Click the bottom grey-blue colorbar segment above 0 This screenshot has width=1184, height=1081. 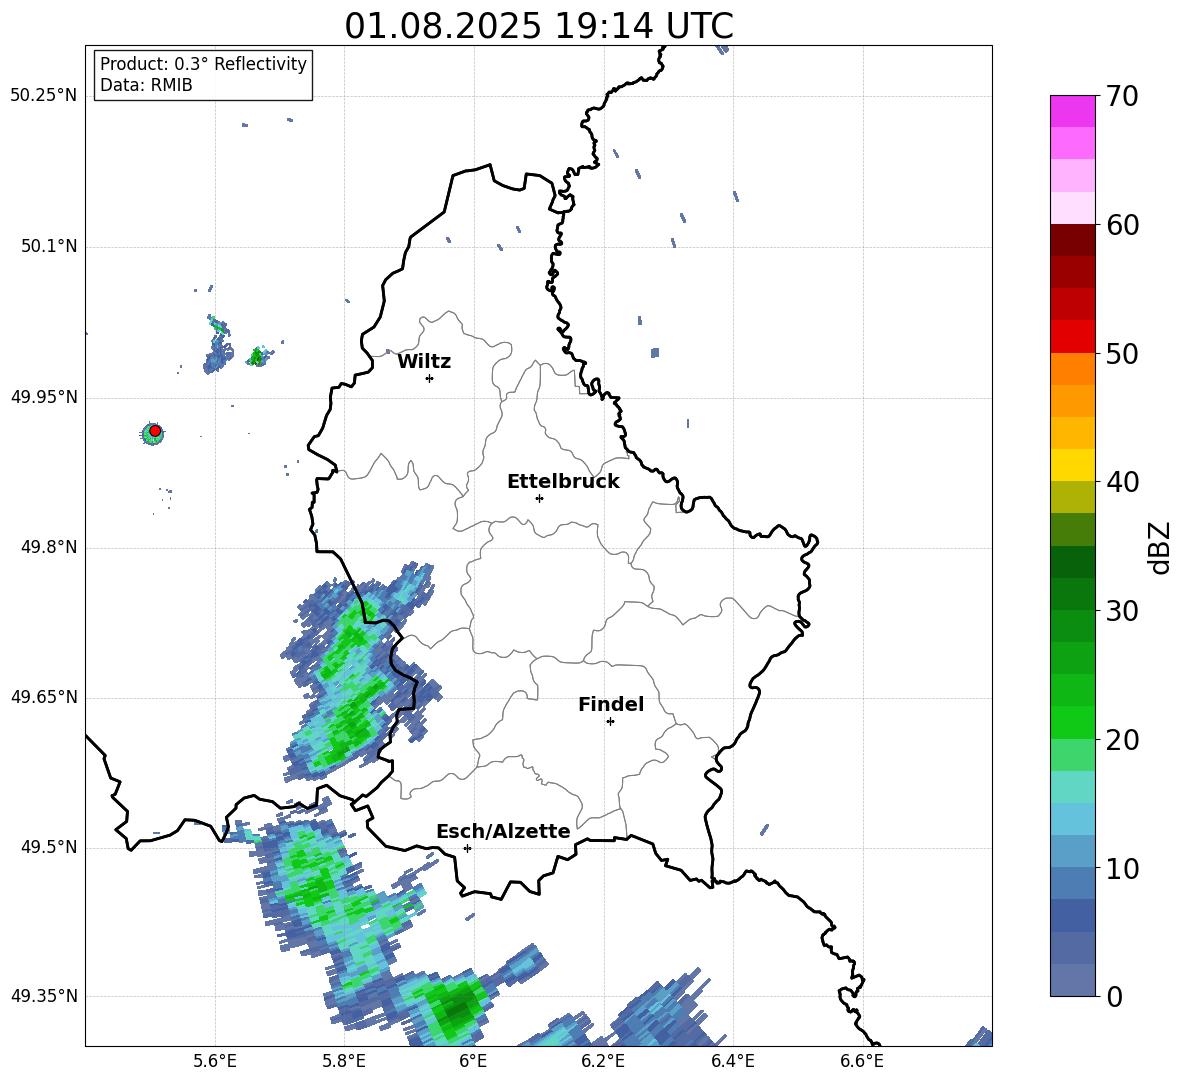coord(1072,980)
